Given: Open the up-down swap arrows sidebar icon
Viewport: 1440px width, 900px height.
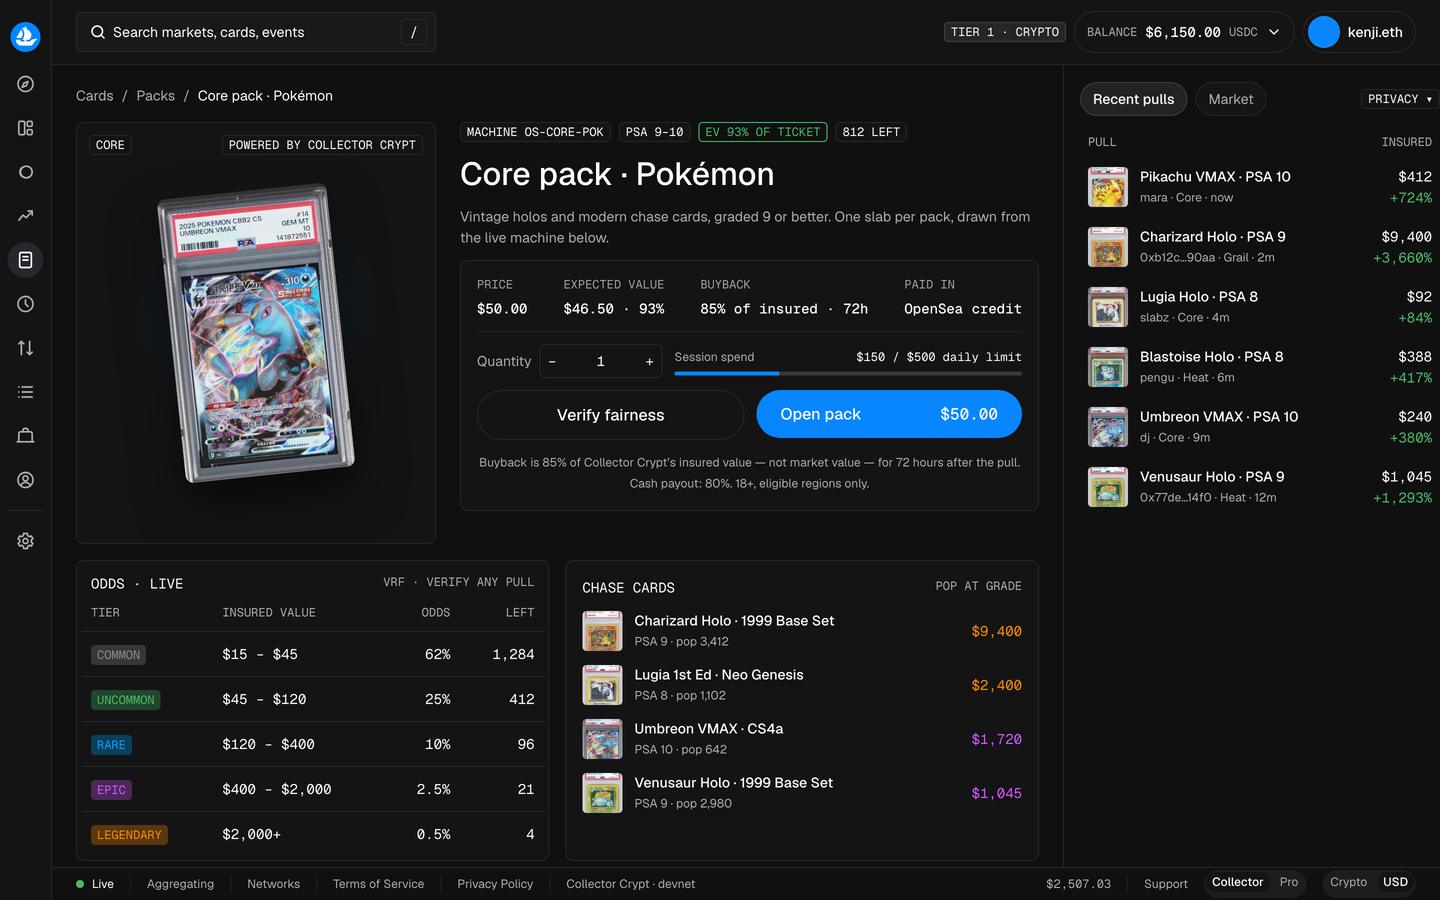Looking at the screenshot, I should [x=26, y=348].
